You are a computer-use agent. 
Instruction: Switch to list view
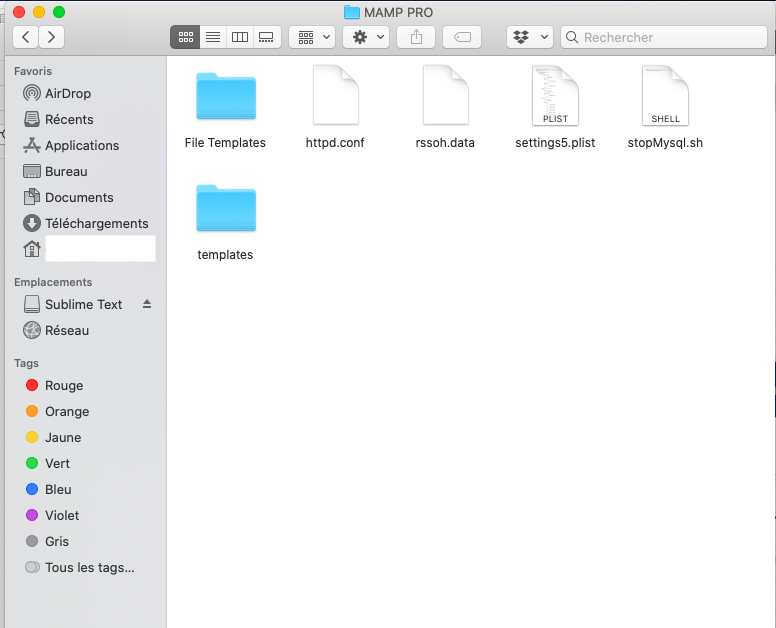point(213,37)
